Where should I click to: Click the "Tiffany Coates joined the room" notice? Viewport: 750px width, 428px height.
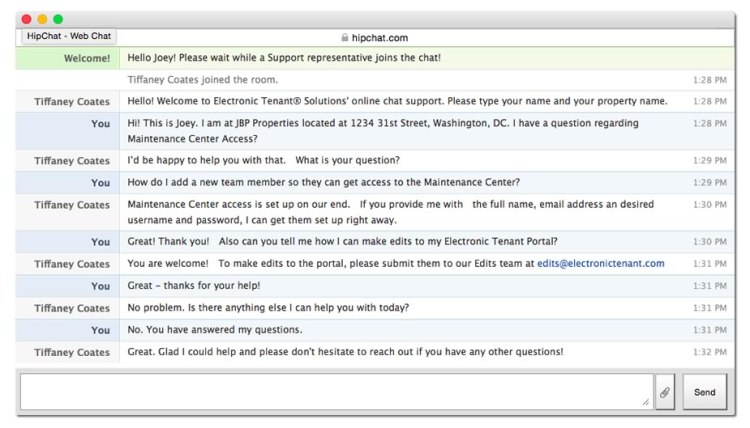203,79
